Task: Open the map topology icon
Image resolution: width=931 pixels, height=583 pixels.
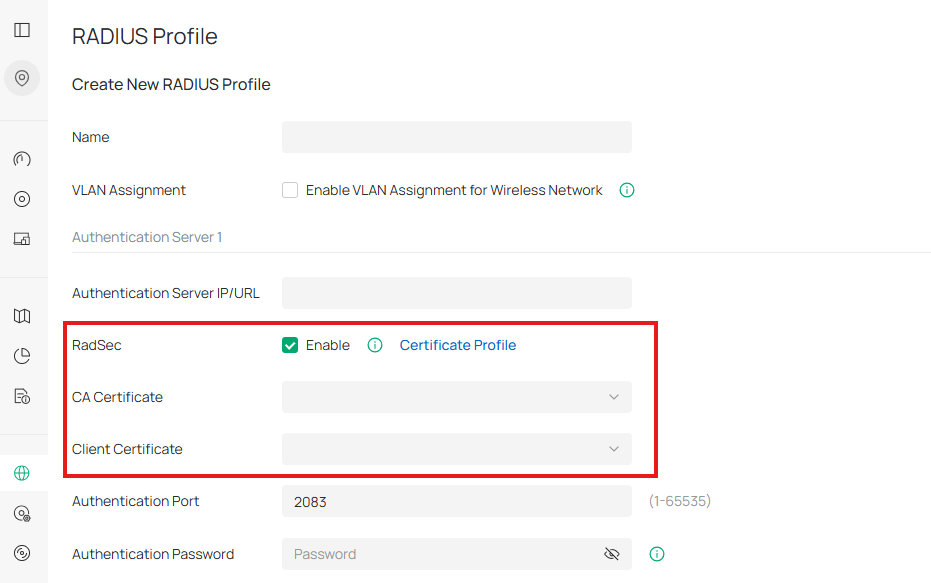Action: [x=22, y=315]
